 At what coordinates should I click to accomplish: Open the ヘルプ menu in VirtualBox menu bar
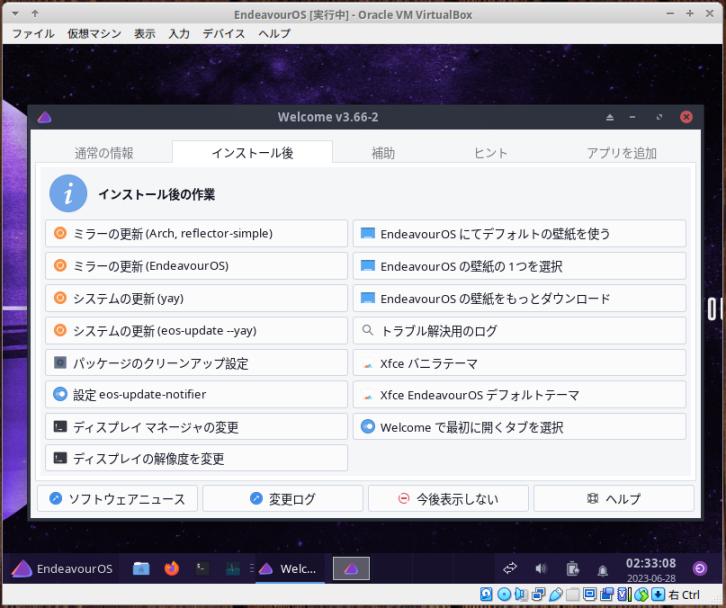[x=274, y=33]
